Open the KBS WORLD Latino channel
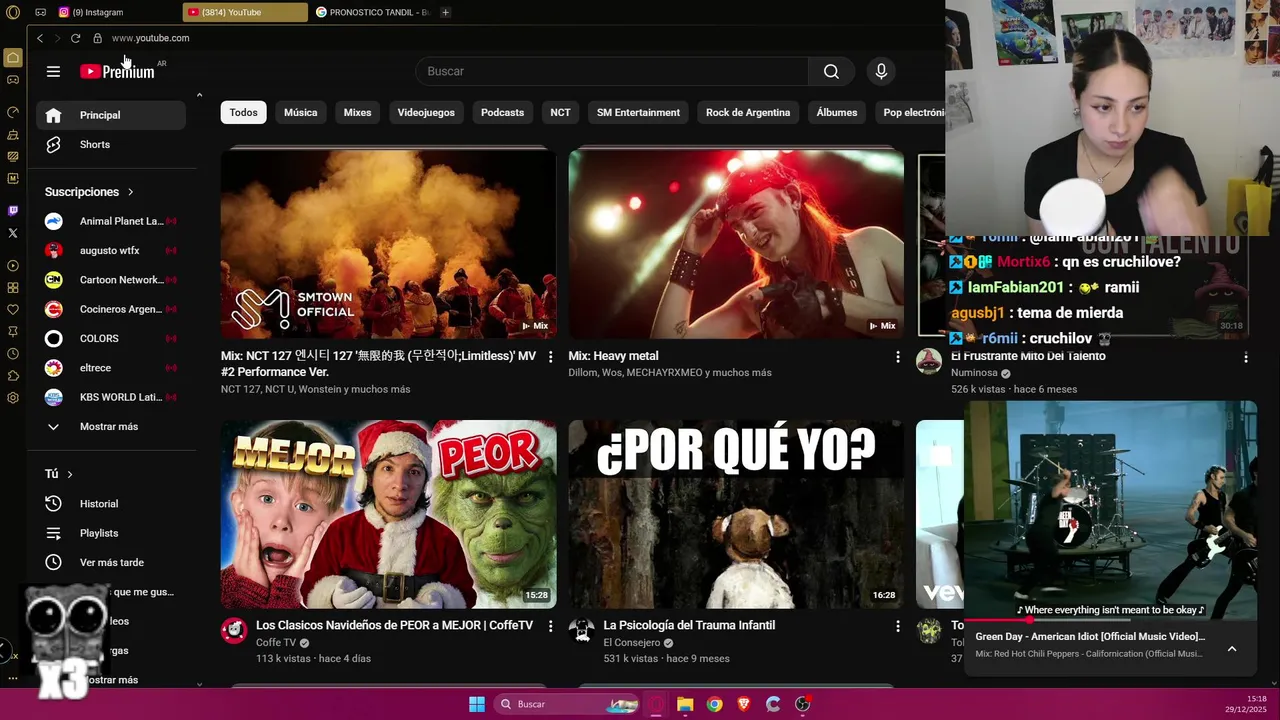The image size is (1280, 720). pyautogui.click(x=111, y=397)
